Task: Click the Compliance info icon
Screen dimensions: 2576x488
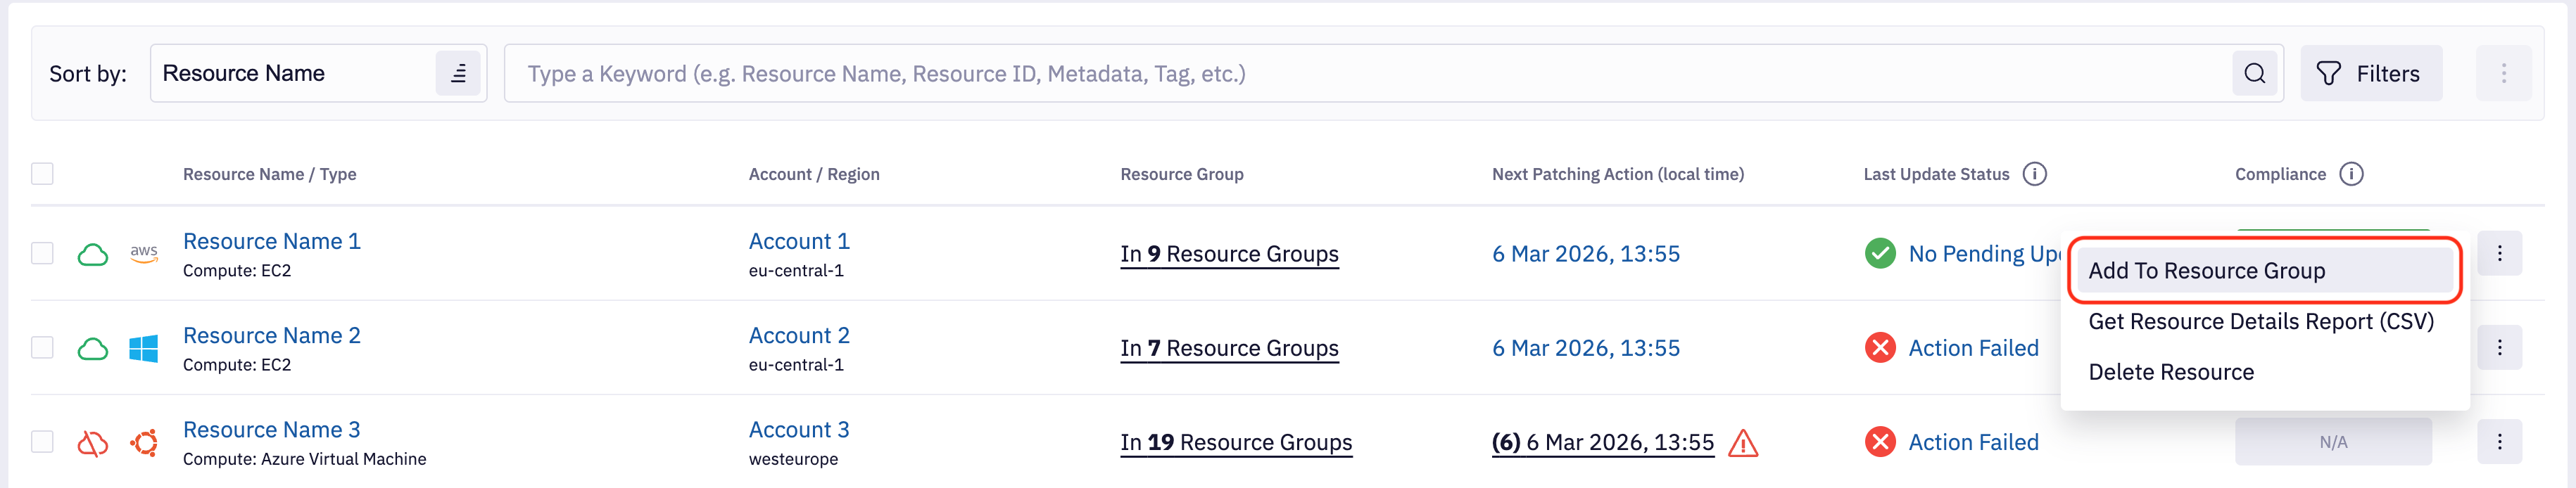Action: tap(2351, 174)
